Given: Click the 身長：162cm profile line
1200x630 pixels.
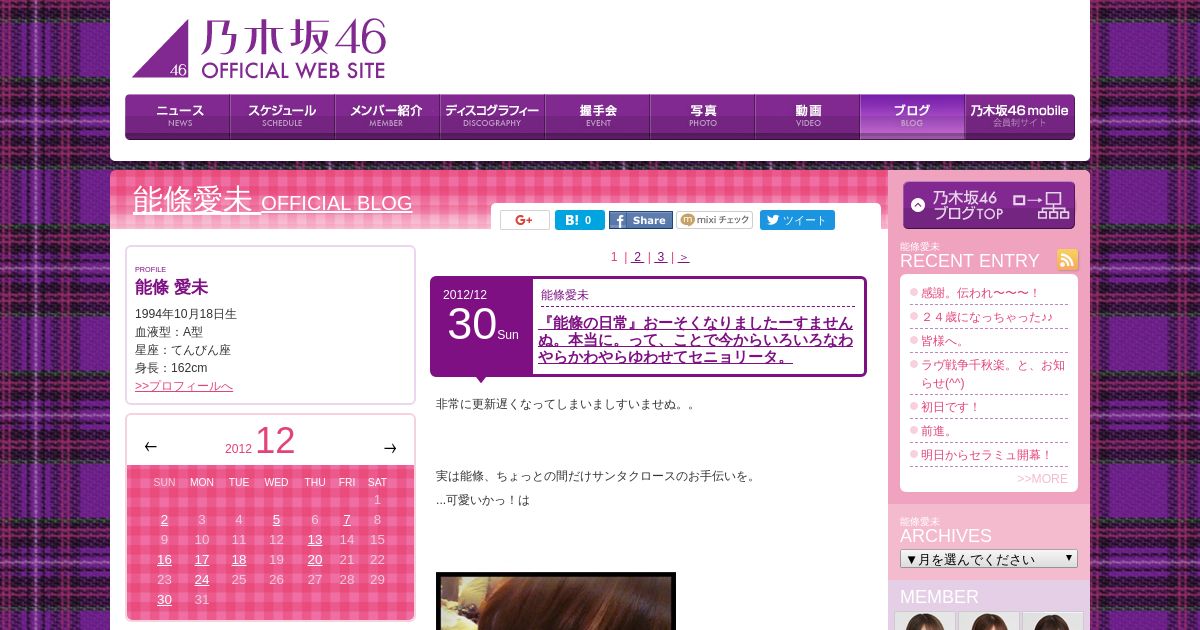Looking at the screenshot, I should coord(171,368).
